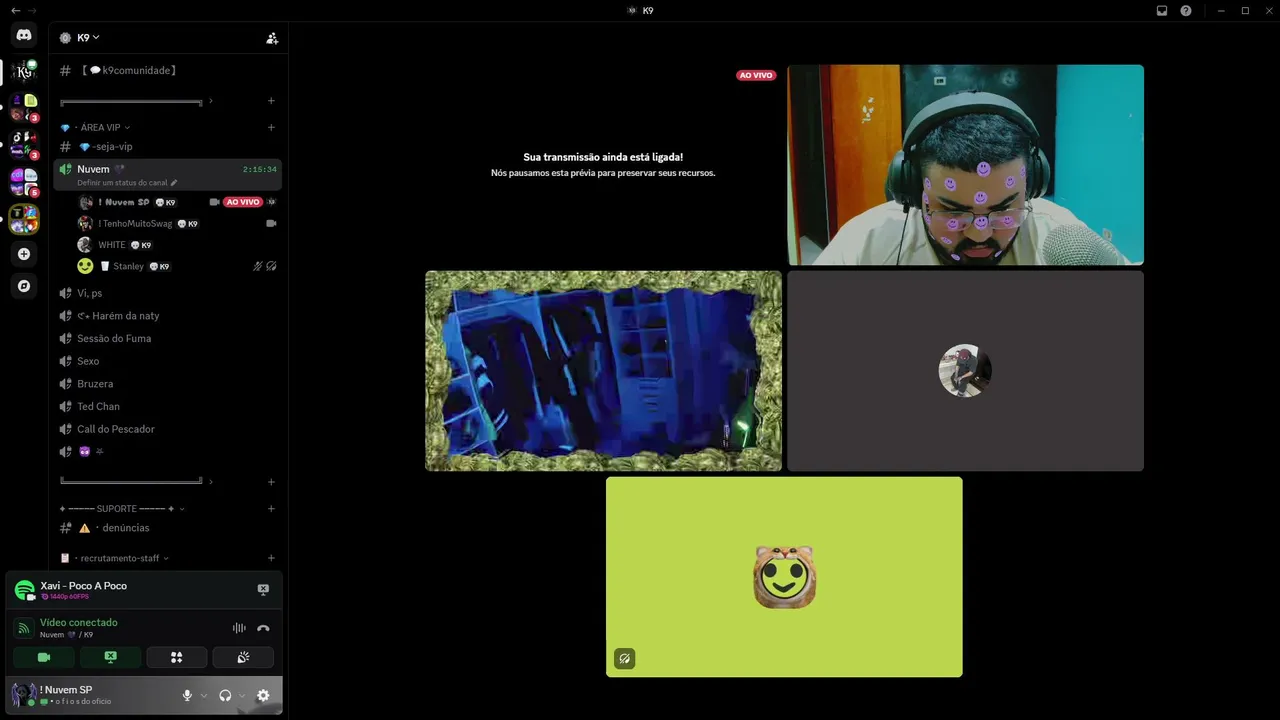Open voice connection signal info icon
The width and height of the screenshot is (1280, 720).
[24, 628]
